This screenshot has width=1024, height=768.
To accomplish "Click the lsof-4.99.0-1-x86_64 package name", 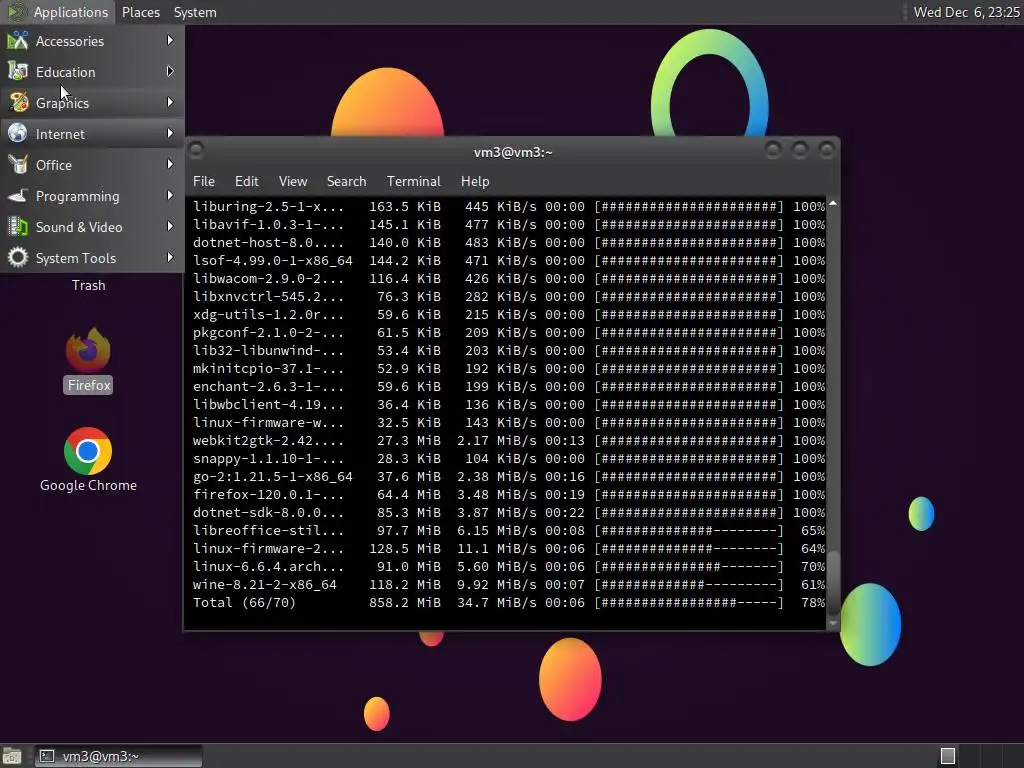I will [x=272, y=261].
